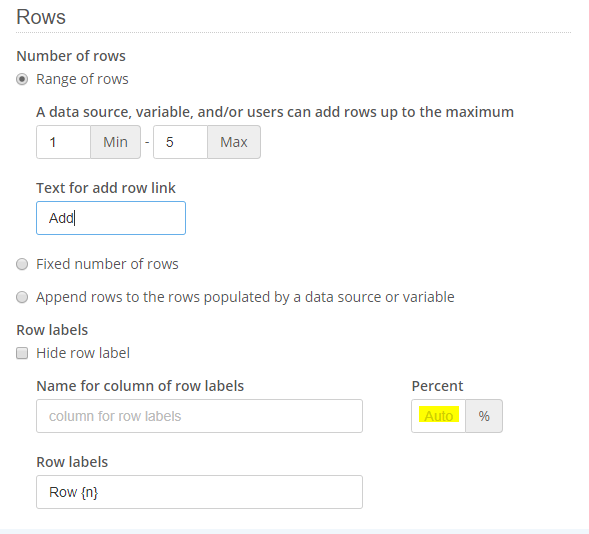The image size is (589, 534).
Task: Click the Percent label
Action: tap(438, 386)
